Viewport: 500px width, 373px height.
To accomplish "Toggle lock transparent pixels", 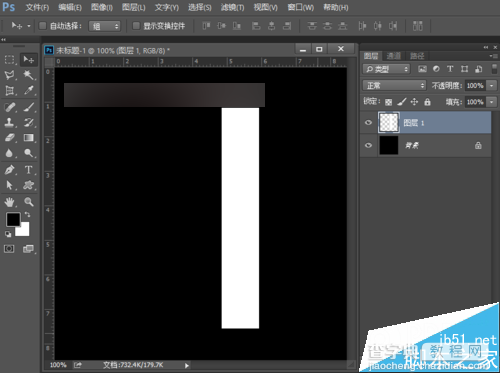I will 388,102.
